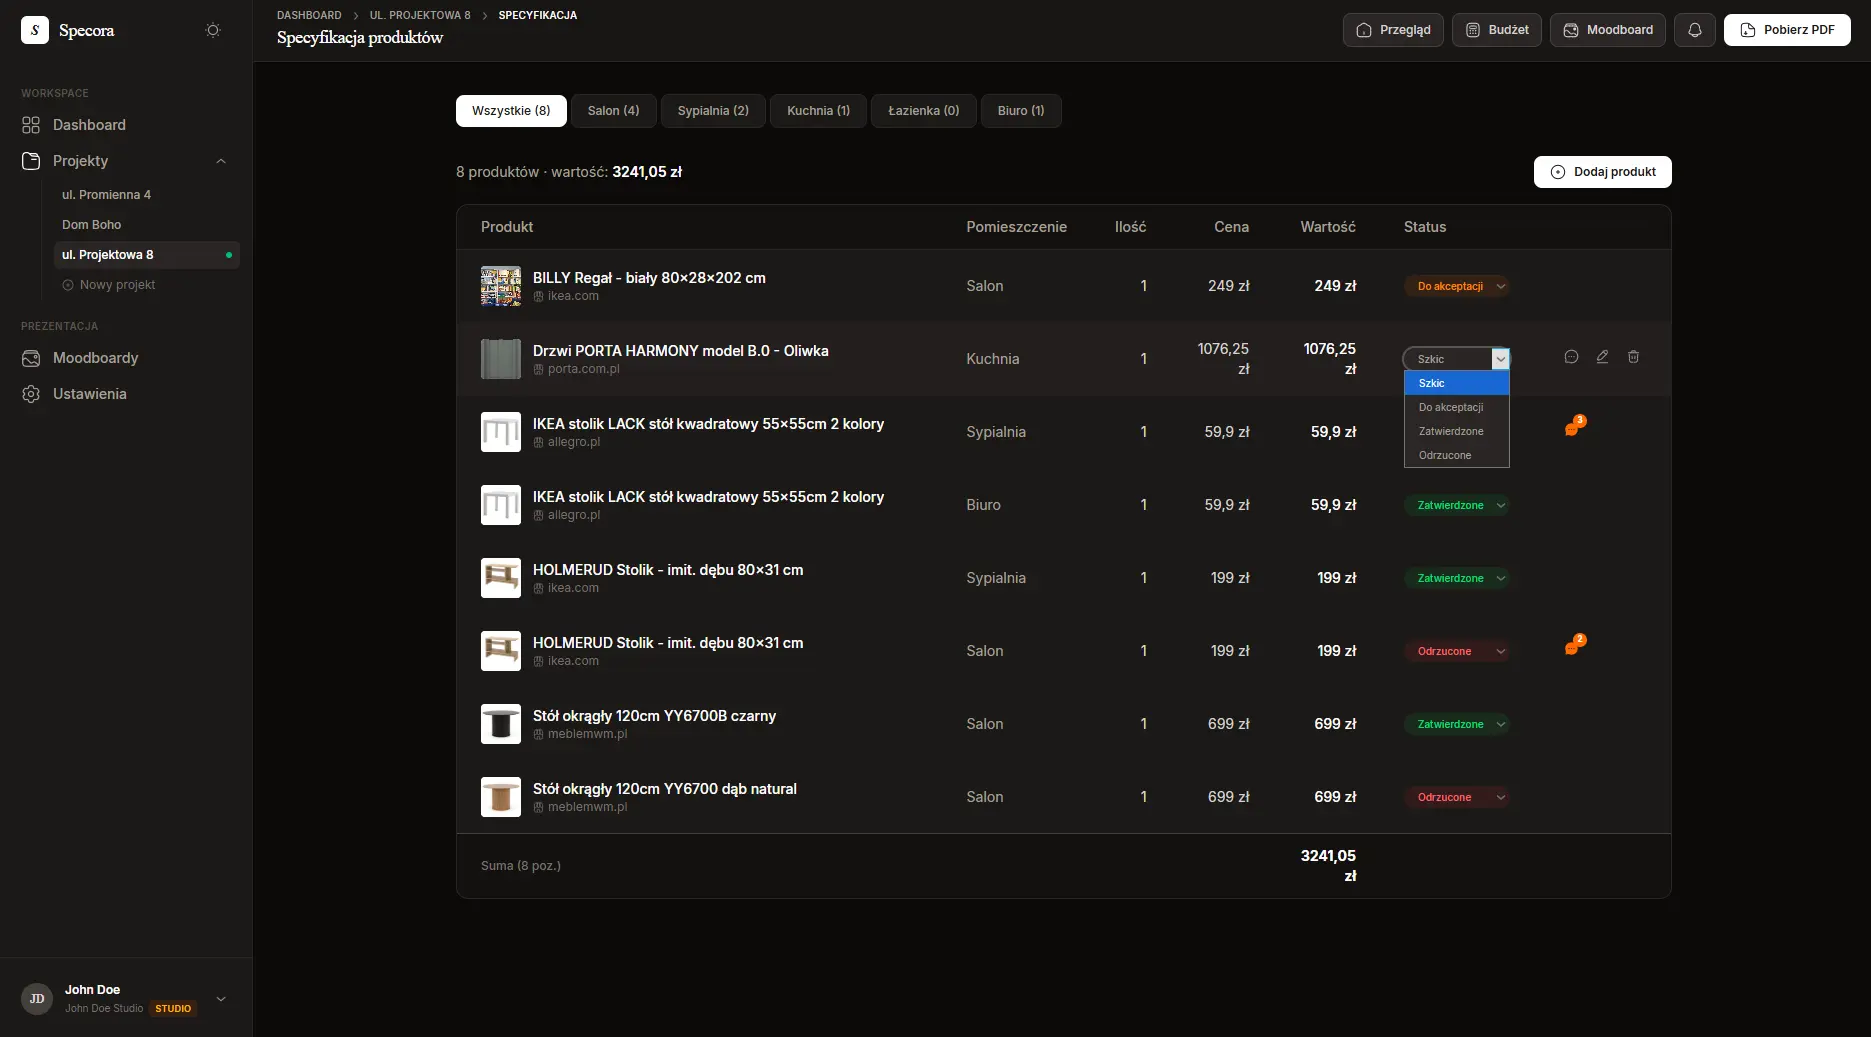Screen dimensions: 1871x1037
Task: Toggle the light/dark theme sun icon
Action: [x=212, y=30]
